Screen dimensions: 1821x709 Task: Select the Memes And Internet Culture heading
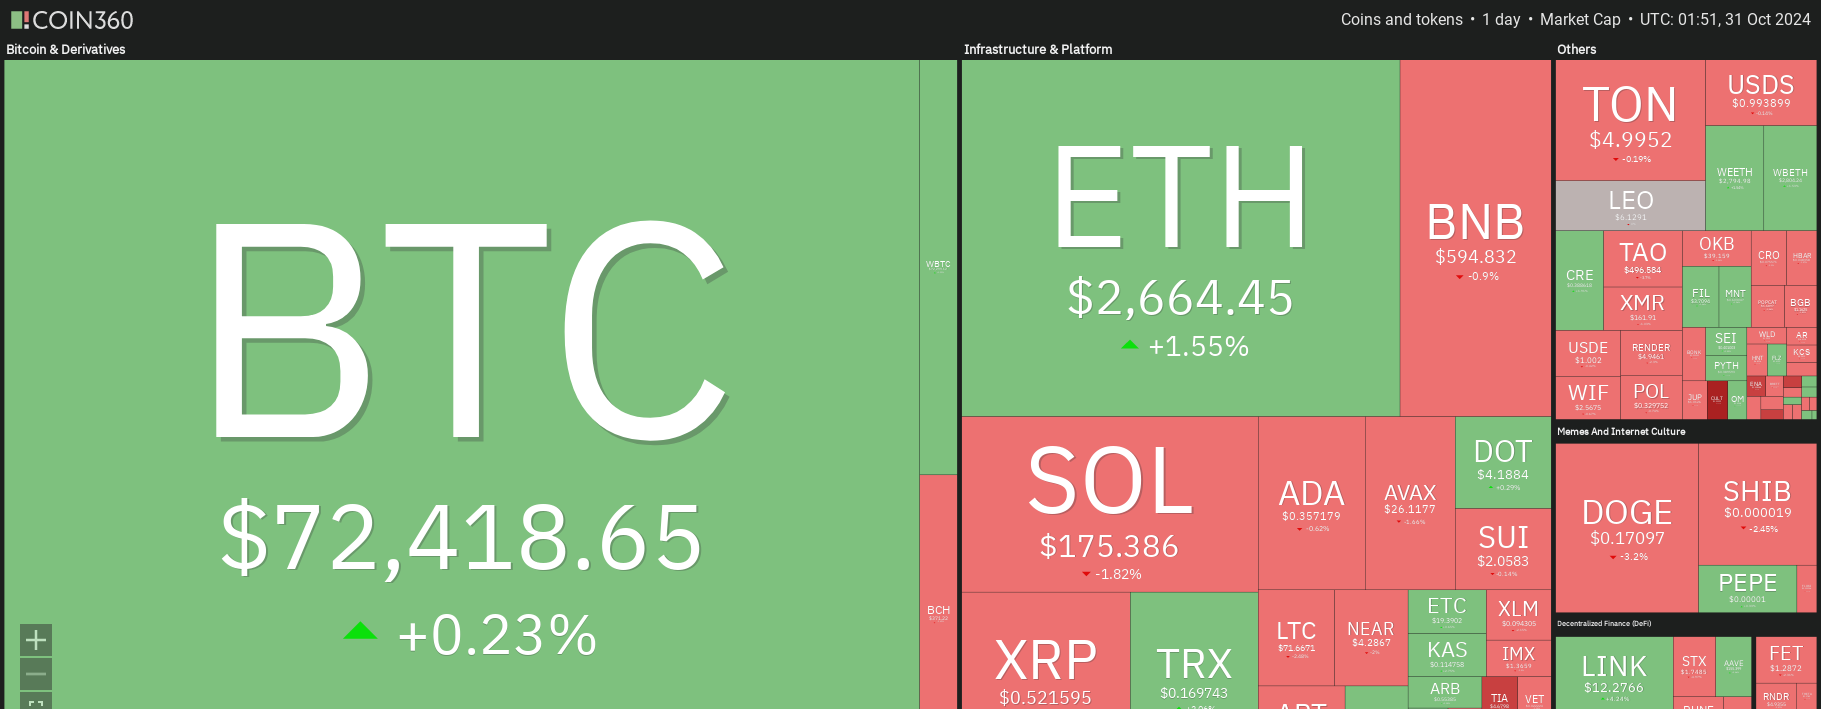pos(1621,432)
